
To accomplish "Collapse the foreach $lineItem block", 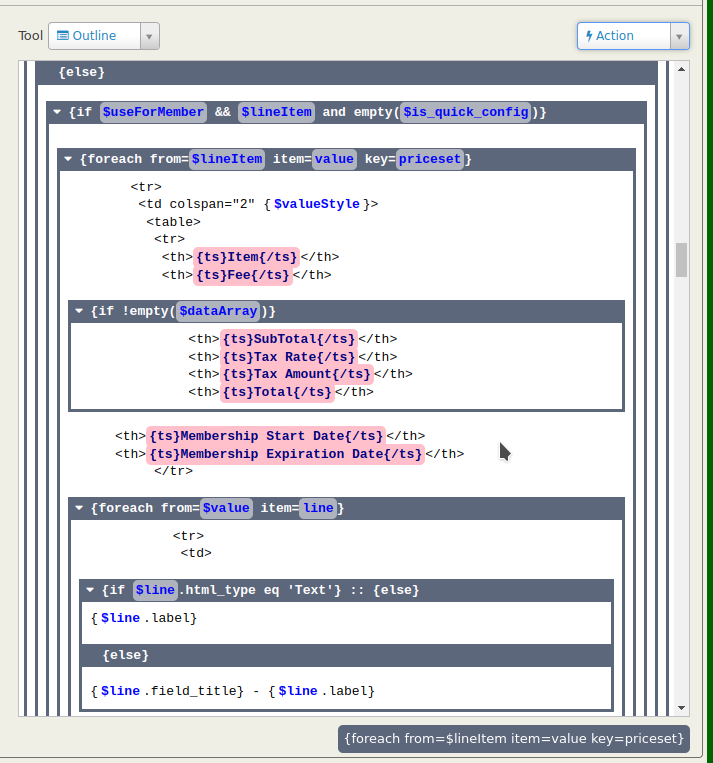I will click(x=68, y=159).
